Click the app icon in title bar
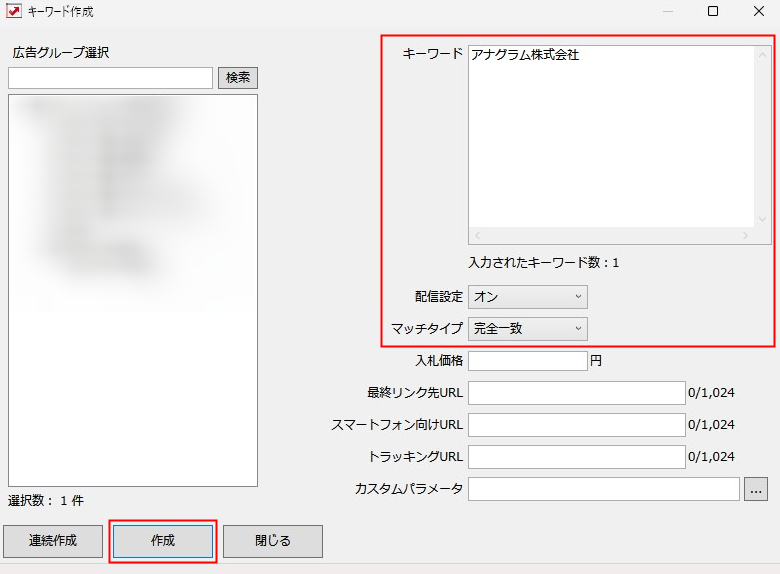 (x=14, y=12)
